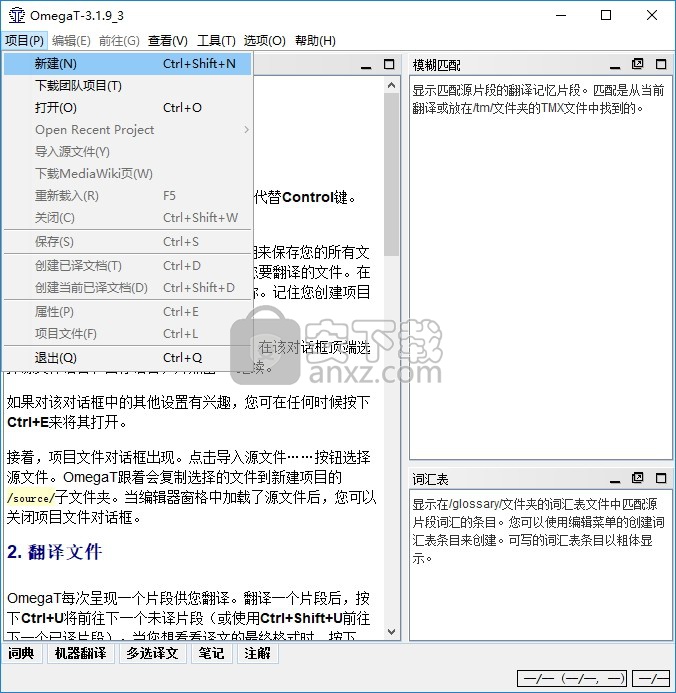The width and height of the screenshot is (676, 693).
Task: Open the 前往(G) menu
Action: point(119,41)
